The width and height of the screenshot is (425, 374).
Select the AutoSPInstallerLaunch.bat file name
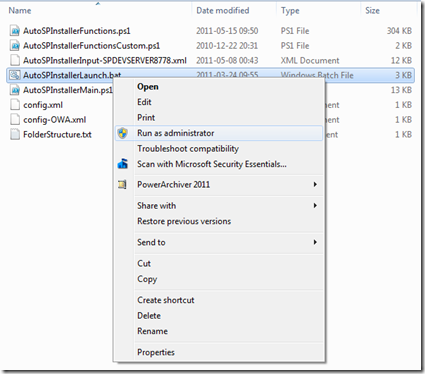(72, 75)
